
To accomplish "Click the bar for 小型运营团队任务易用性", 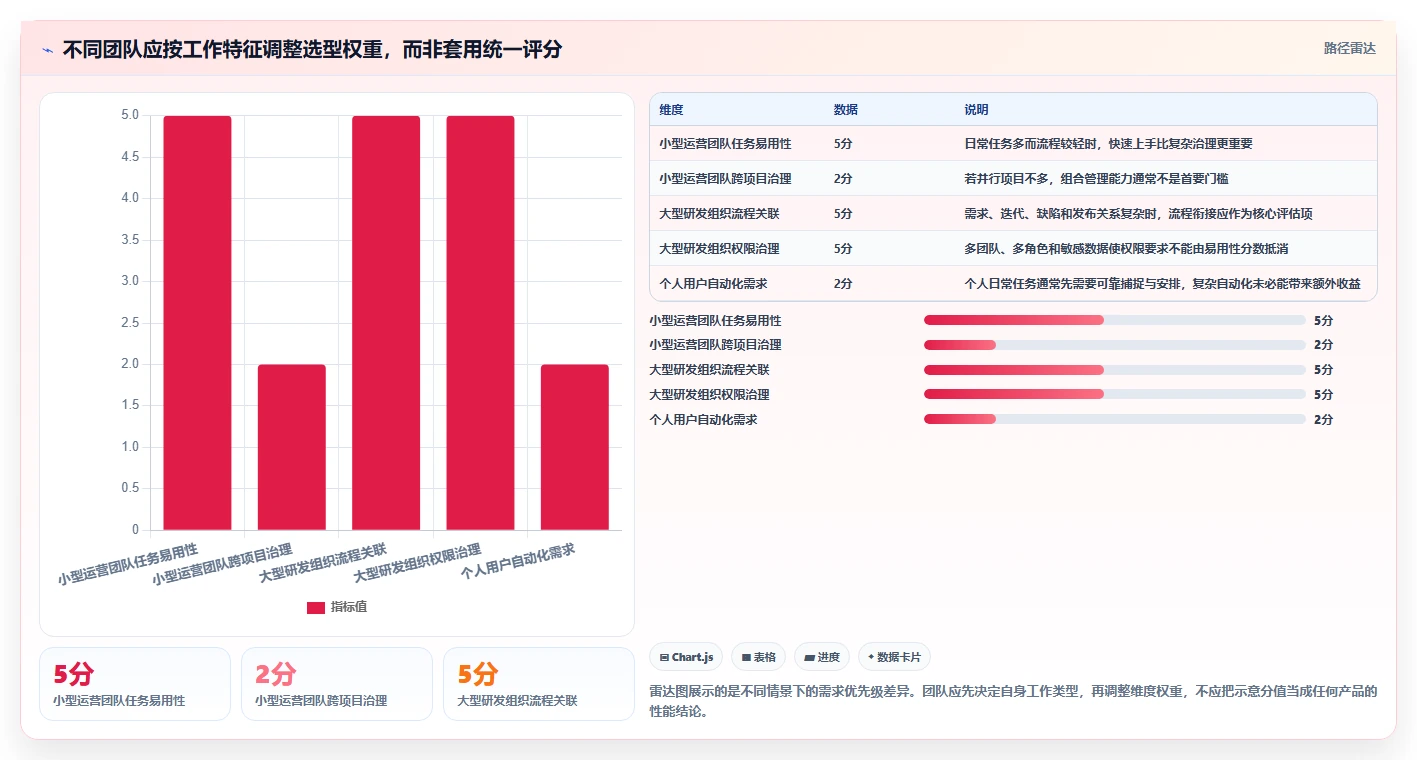I will 197,323.
